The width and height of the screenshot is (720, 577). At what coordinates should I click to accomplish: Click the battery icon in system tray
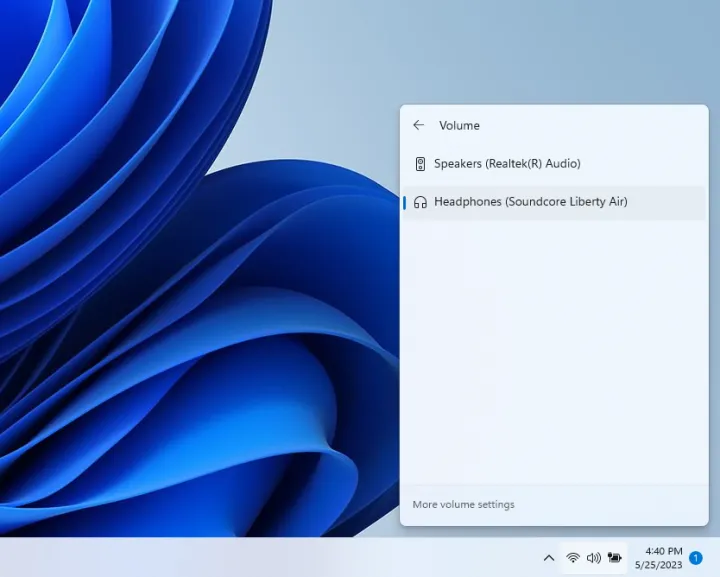click(x=614, y=557)
